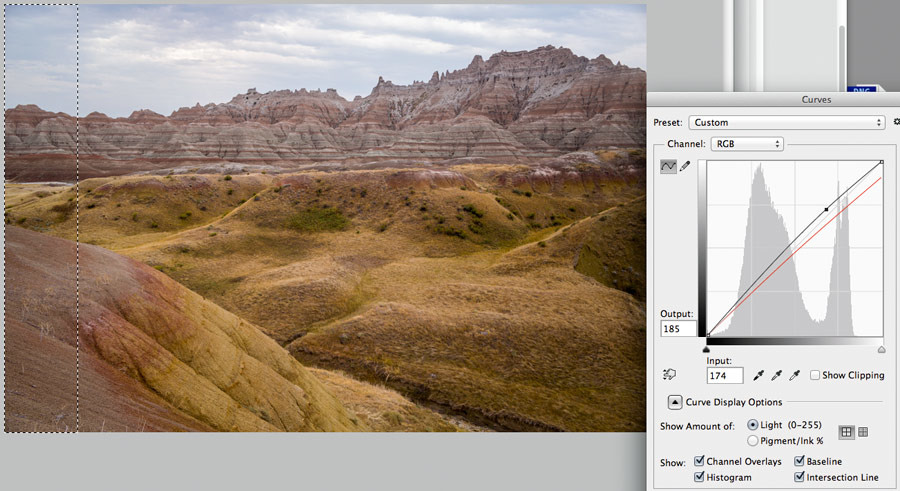Image resolution: width=900 pixels, height=491 pixels.
Task: Pick the gray point eyedropper
Action: (776, 376)
